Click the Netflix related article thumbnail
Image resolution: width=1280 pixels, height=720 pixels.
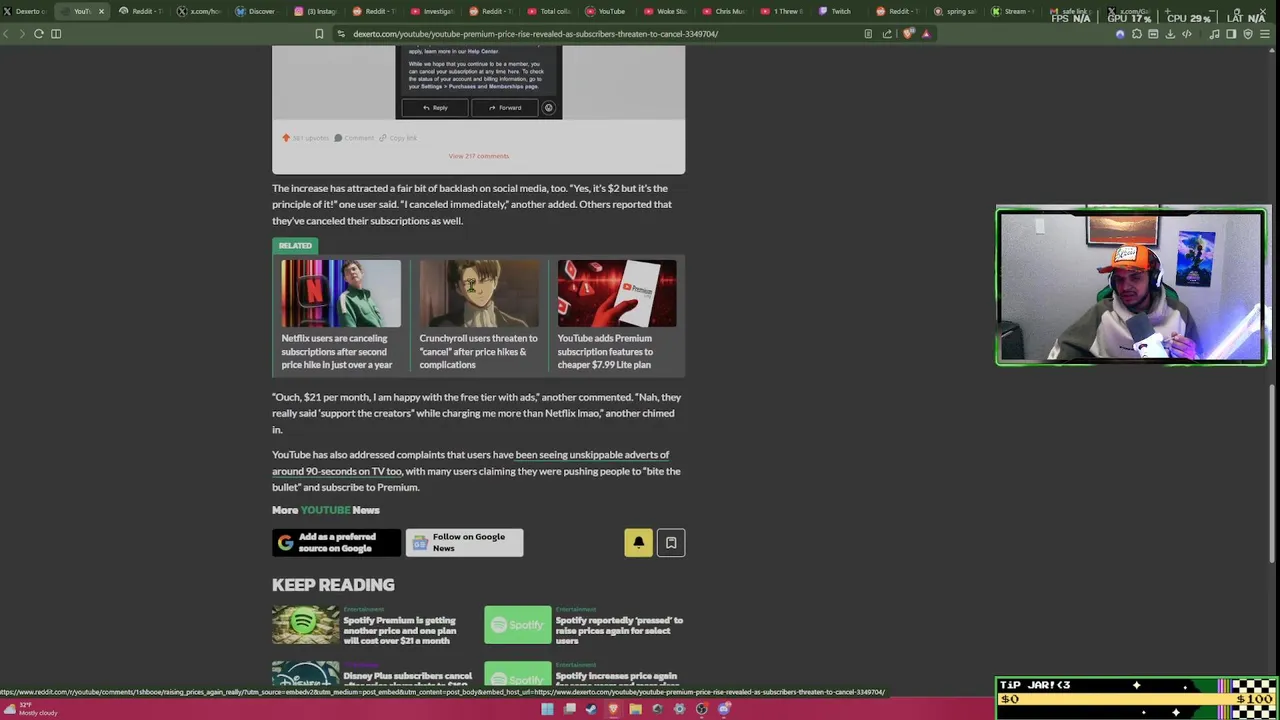(341, 294)
